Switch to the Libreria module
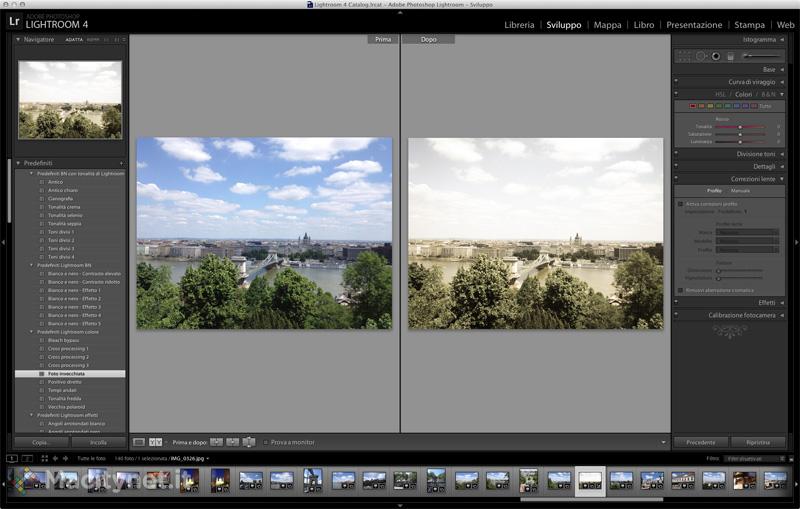The height and width of the screenshot is (509, 800). coord(519,25)
